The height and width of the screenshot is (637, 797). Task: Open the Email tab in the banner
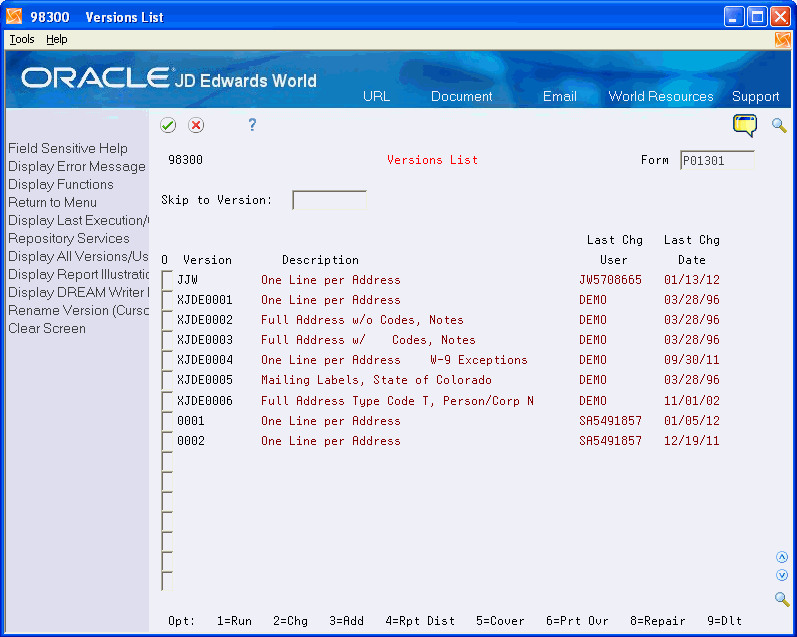tap(560, 96)
